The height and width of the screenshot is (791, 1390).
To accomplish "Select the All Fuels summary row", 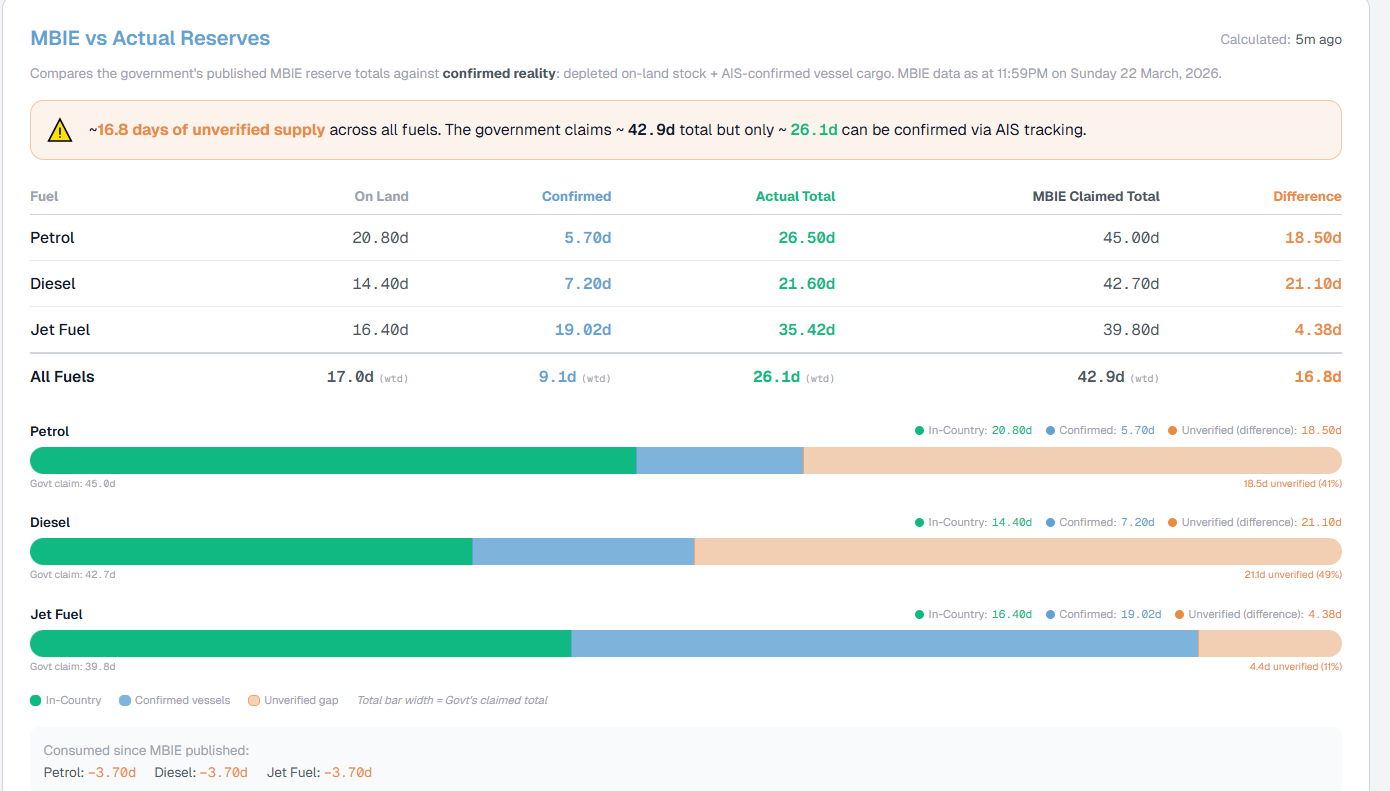I will point(62,377).
